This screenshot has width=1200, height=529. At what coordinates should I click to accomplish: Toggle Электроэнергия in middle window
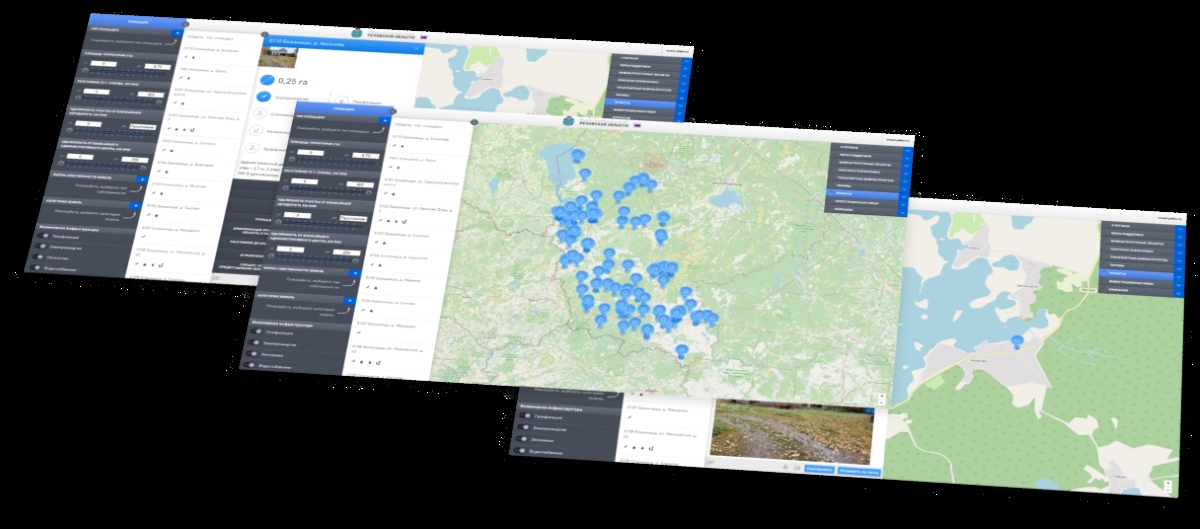click(x=253, y=343)
